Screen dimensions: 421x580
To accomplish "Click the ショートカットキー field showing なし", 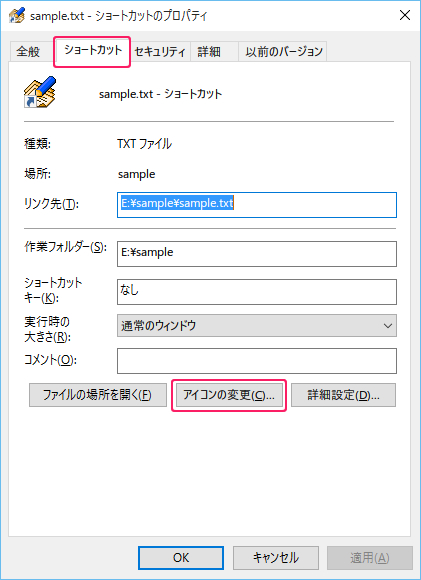I will 257,292.
